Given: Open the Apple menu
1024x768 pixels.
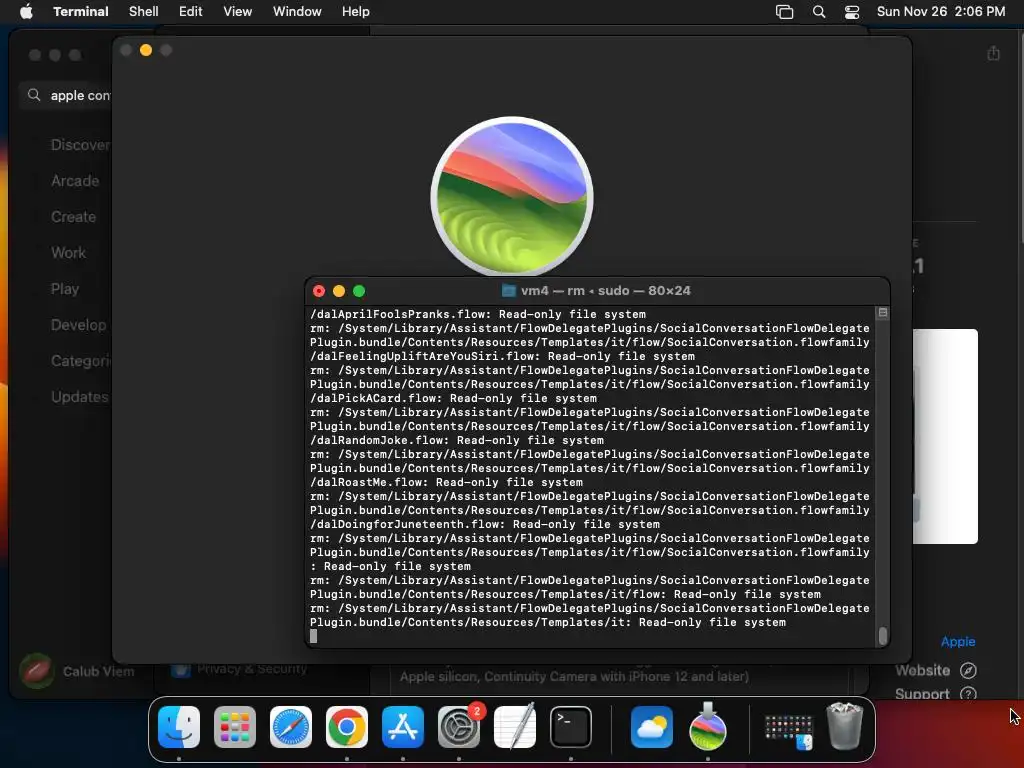Looking at the screenshot, I should tap(26, 12).
